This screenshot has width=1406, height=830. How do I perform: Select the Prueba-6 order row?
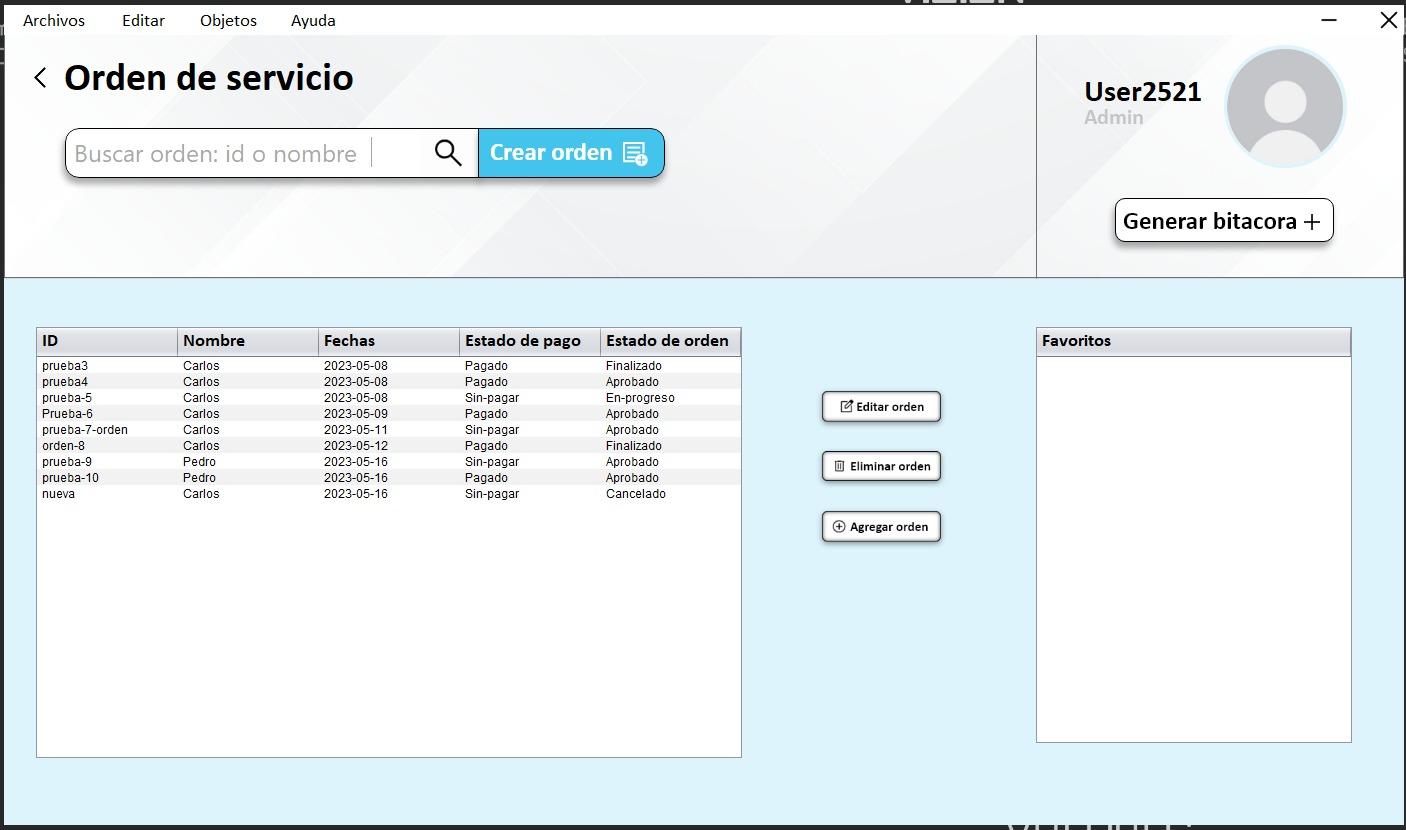[389, 414]
